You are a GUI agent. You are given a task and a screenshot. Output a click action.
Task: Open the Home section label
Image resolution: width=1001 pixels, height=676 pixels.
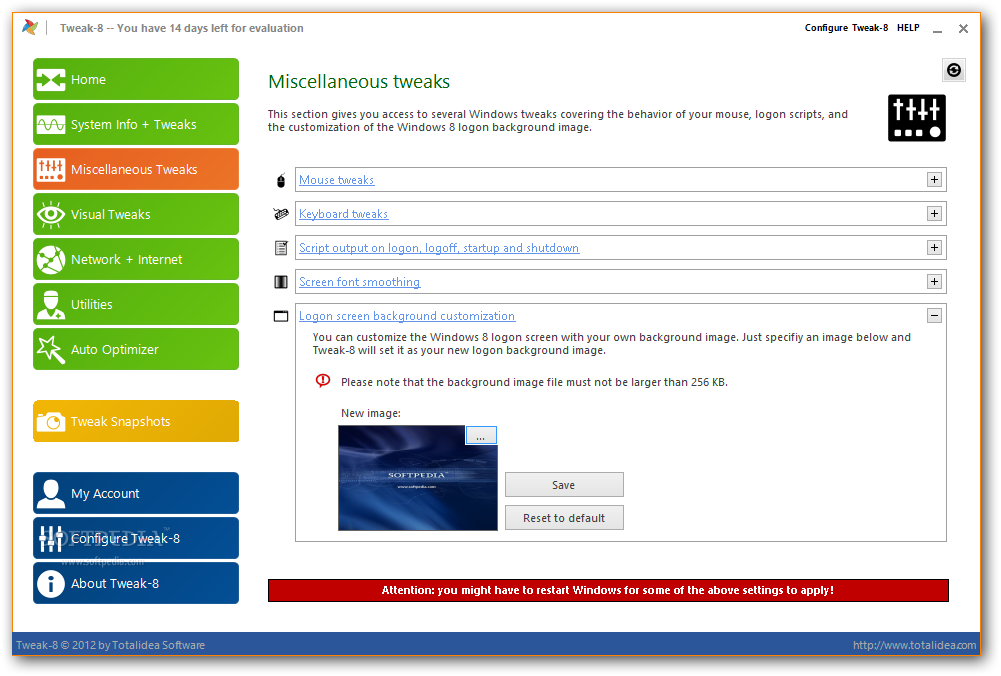pos(88,80)
